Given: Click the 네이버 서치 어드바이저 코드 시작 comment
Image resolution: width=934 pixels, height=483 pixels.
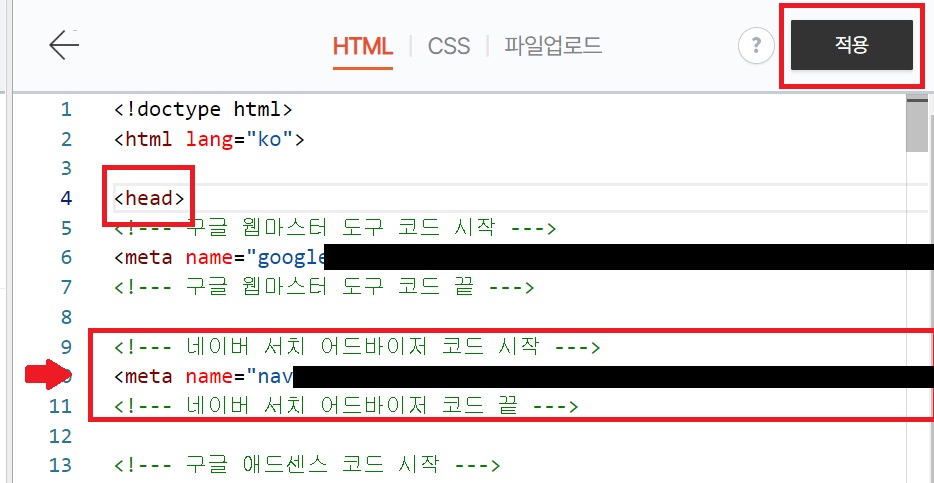Looking at the screenshot, I should tap(357, 347).
